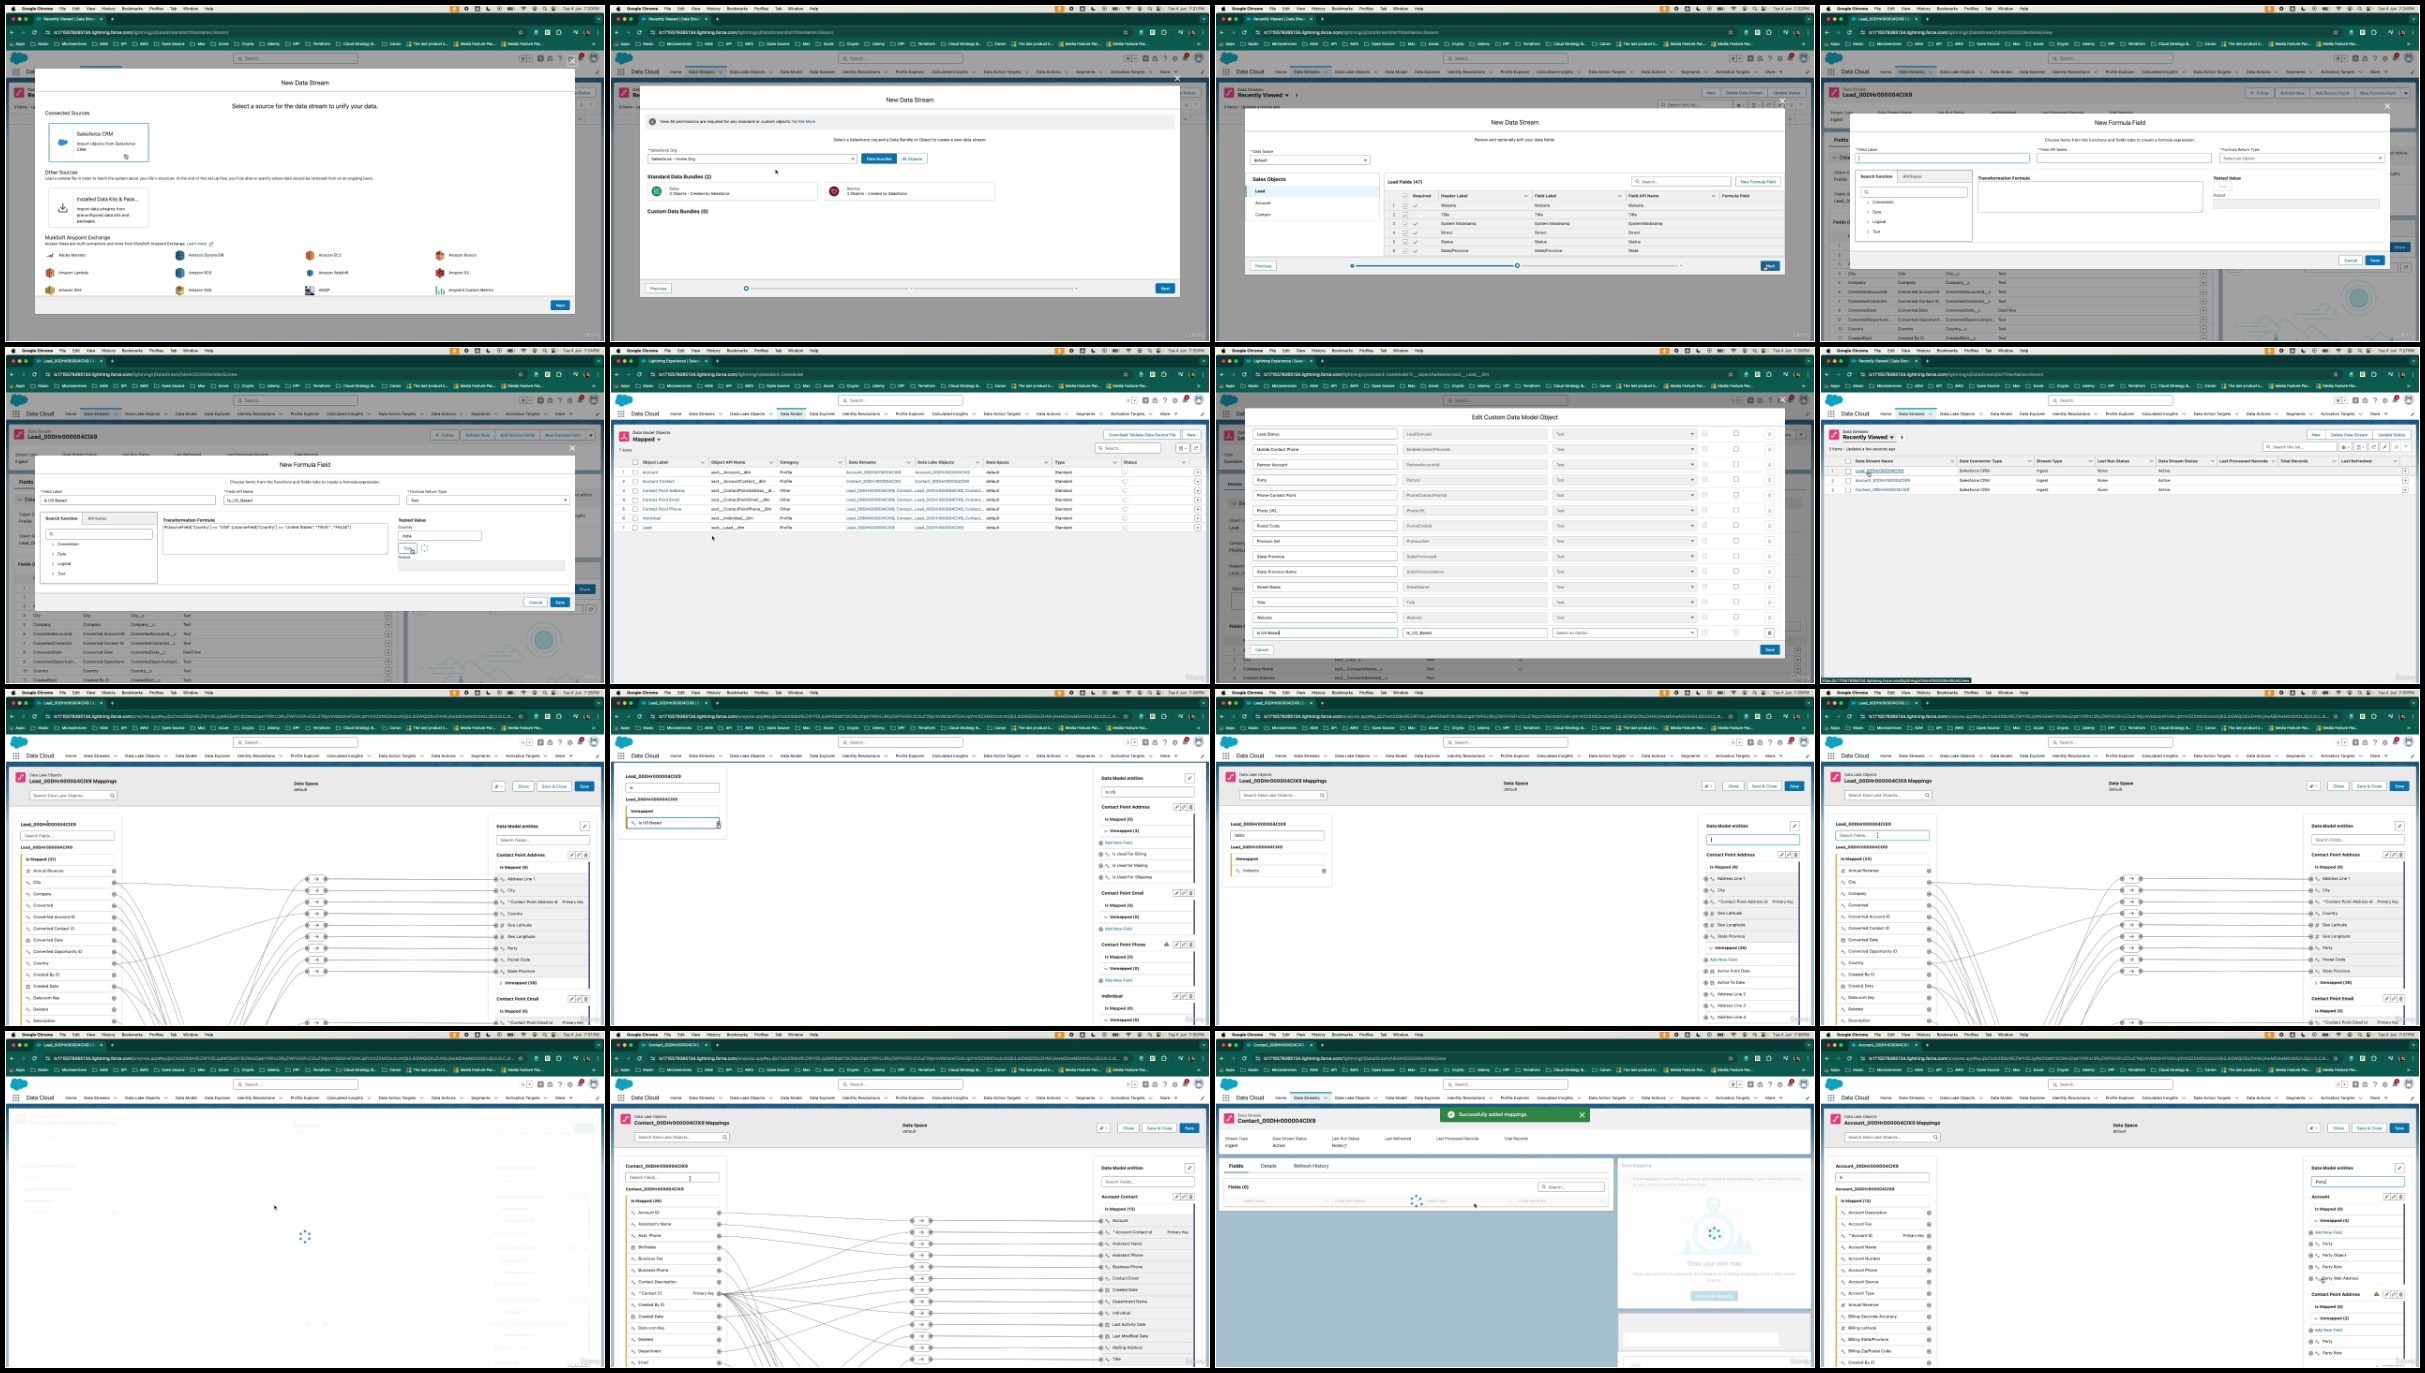Click the empty Field Label input in New Formula Field

(1942, 158)
